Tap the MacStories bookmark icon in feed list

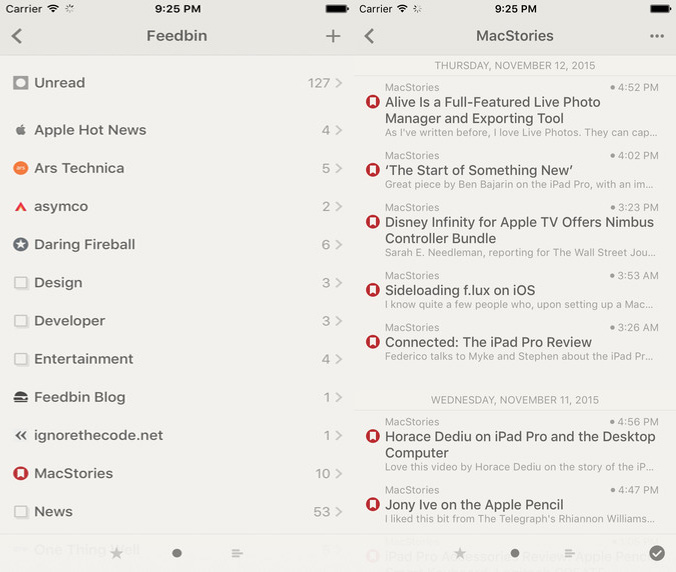tap(20, 473)
